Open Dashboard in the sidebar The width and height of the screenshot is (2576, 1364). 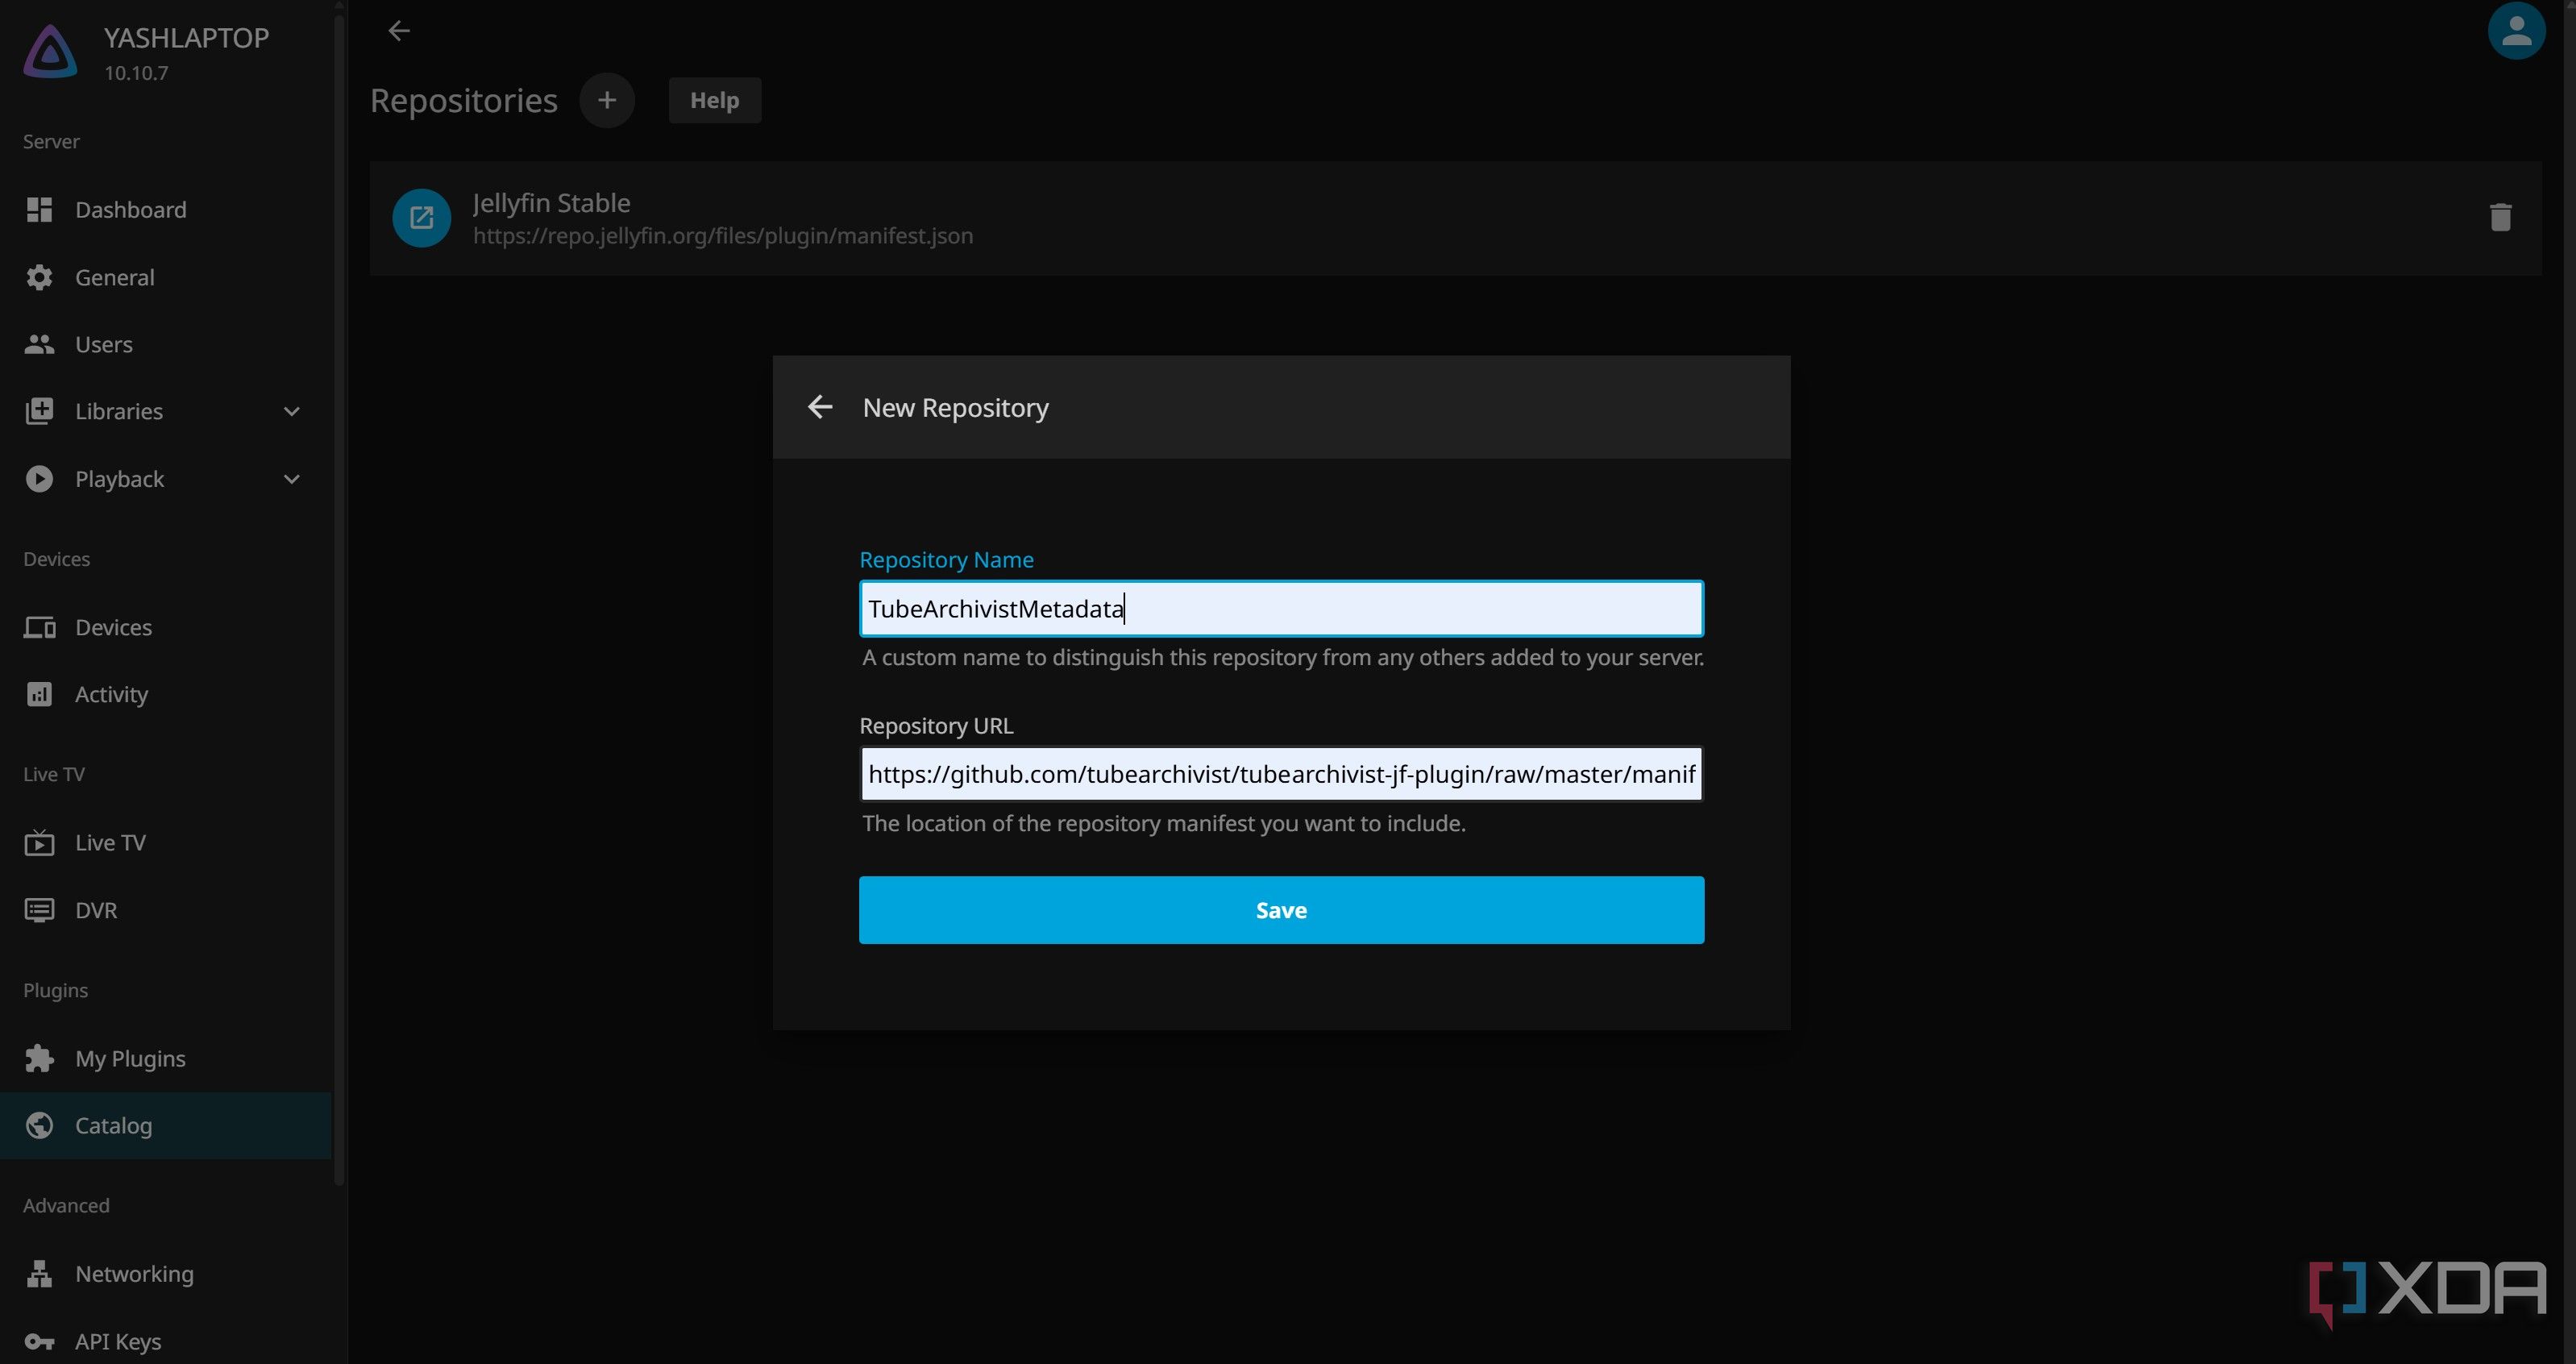click(166, 209)
